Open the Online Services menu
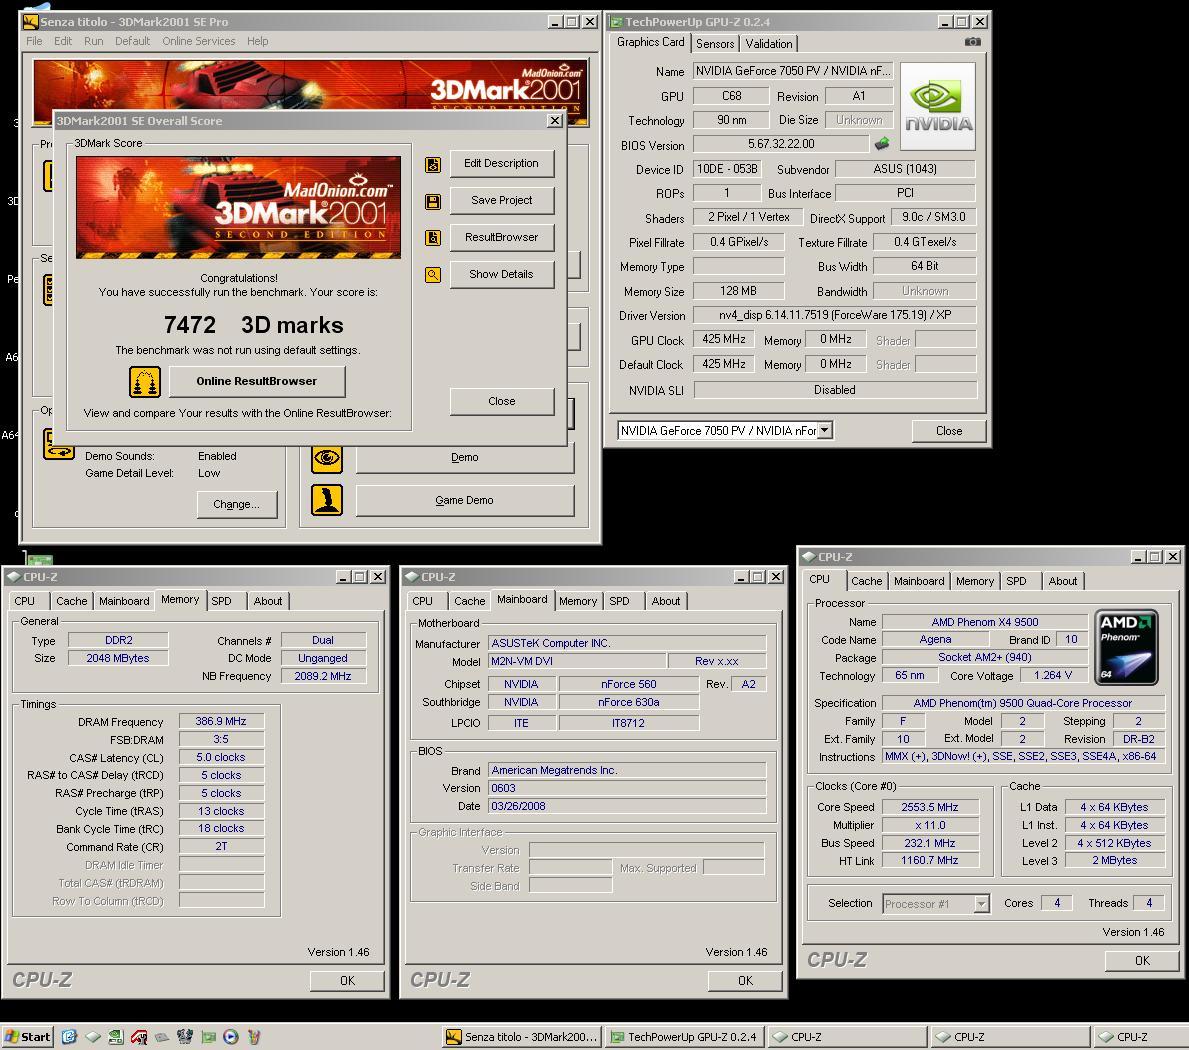 click(199, 41)
